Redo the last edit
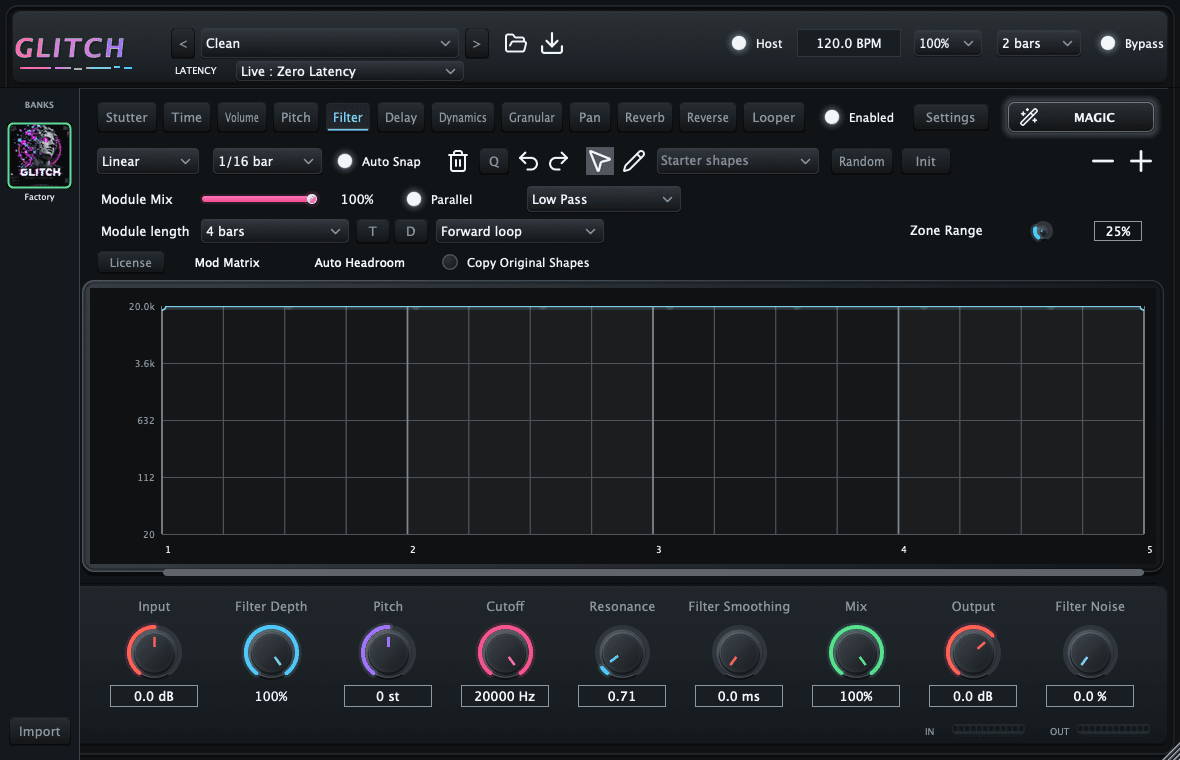The width and height of the screenshot is (1180, 760). point(558,161)
